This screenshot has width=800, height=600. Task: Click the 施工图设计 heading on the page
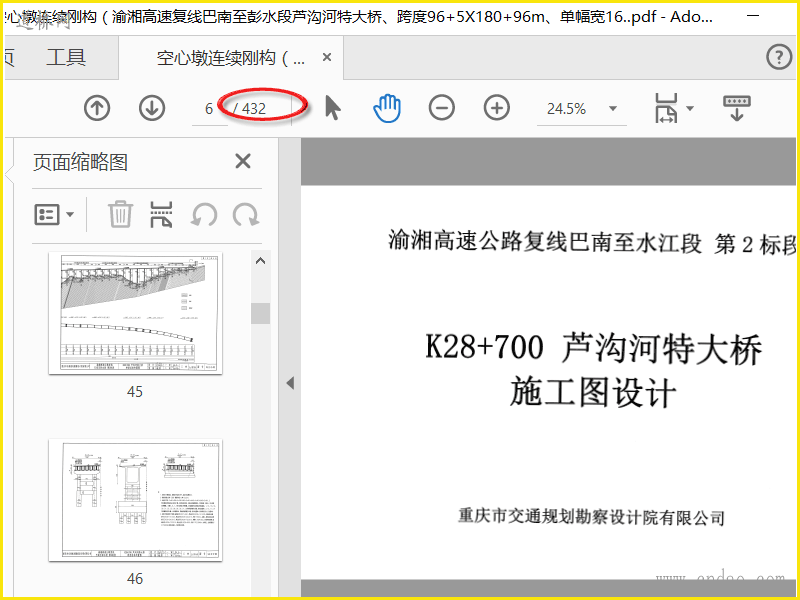[593, 392]
